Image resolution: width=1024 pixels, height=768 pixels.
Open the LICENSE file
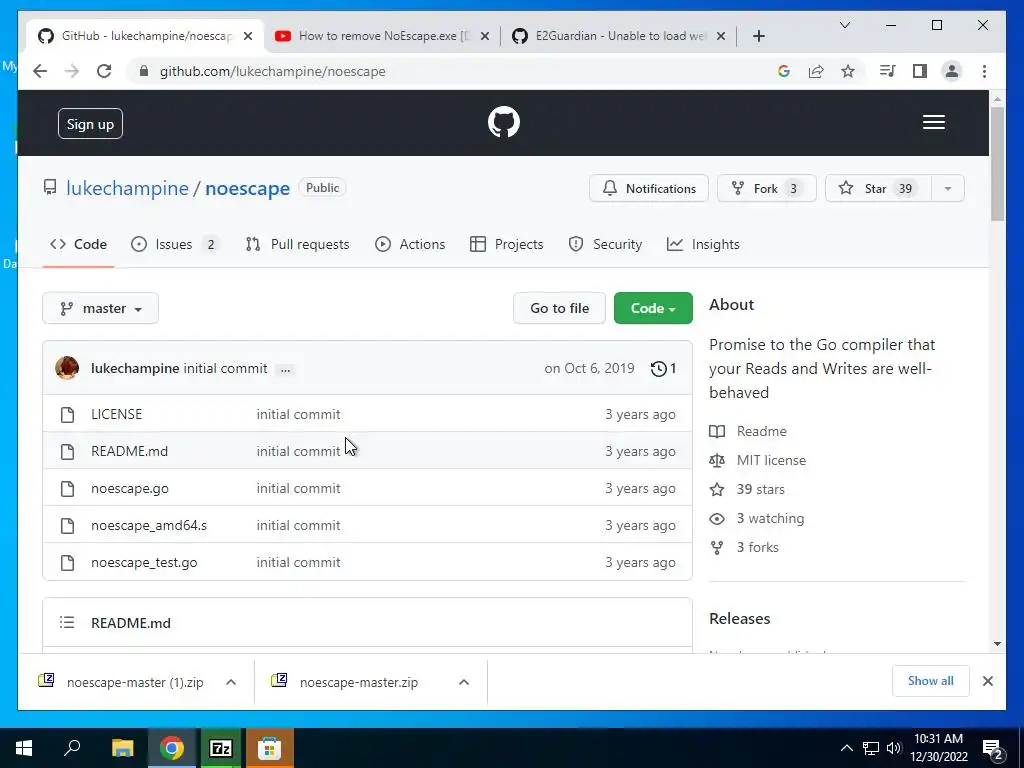coord(117,414)
